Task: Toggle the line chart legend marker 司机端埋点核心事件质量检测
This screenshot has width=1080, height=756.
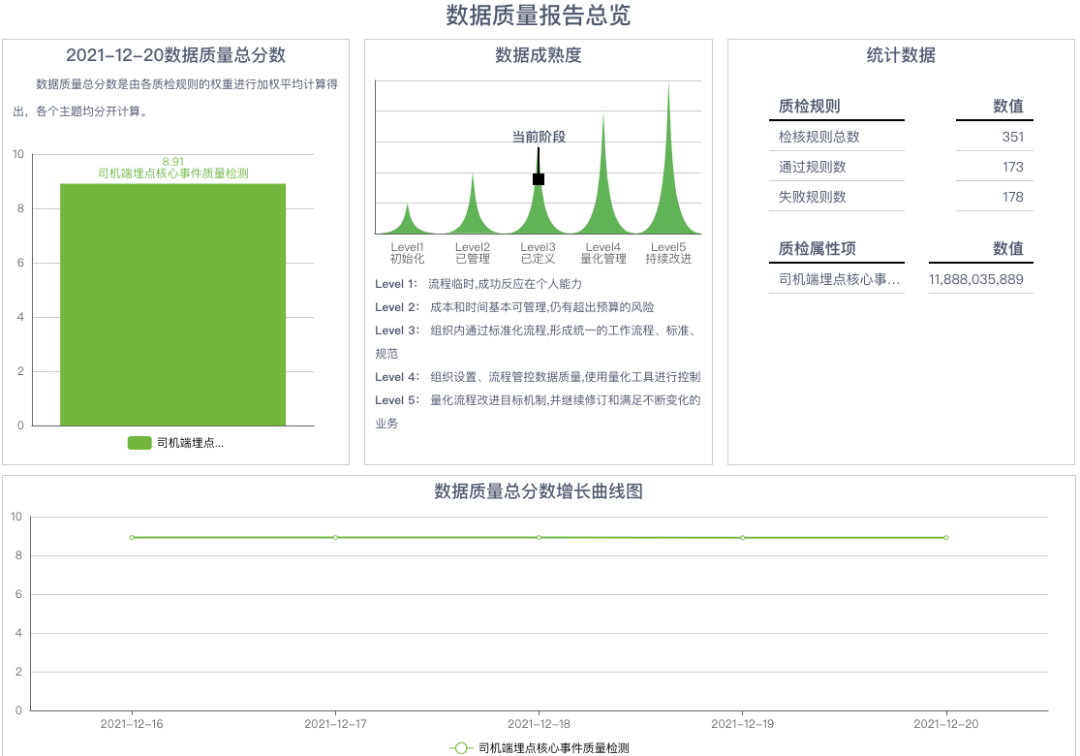Action: 460,748
